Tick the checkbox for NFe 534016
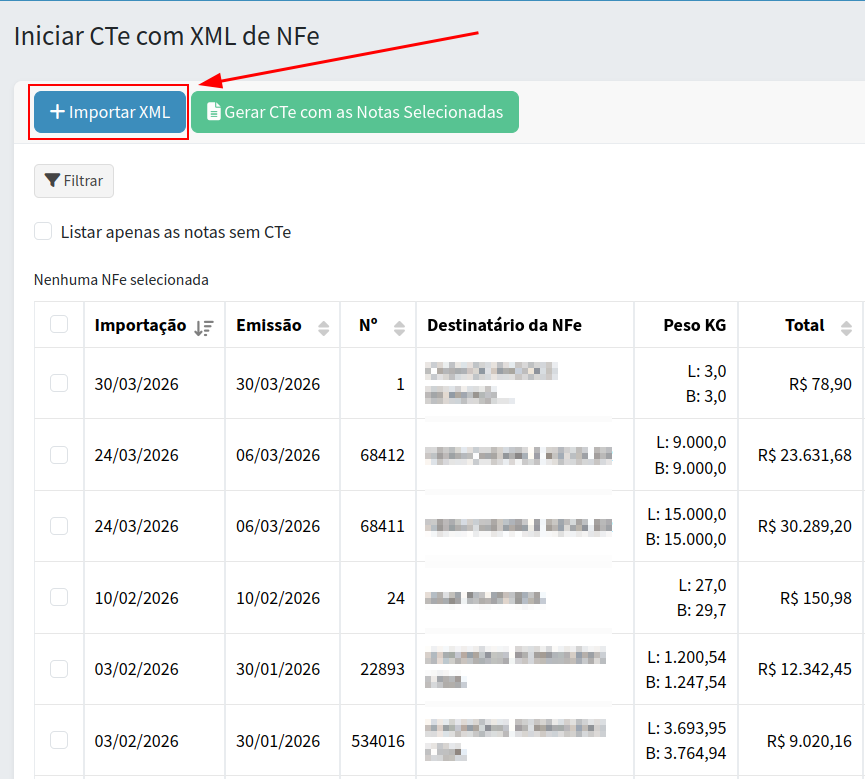 (x=59, y=740)
